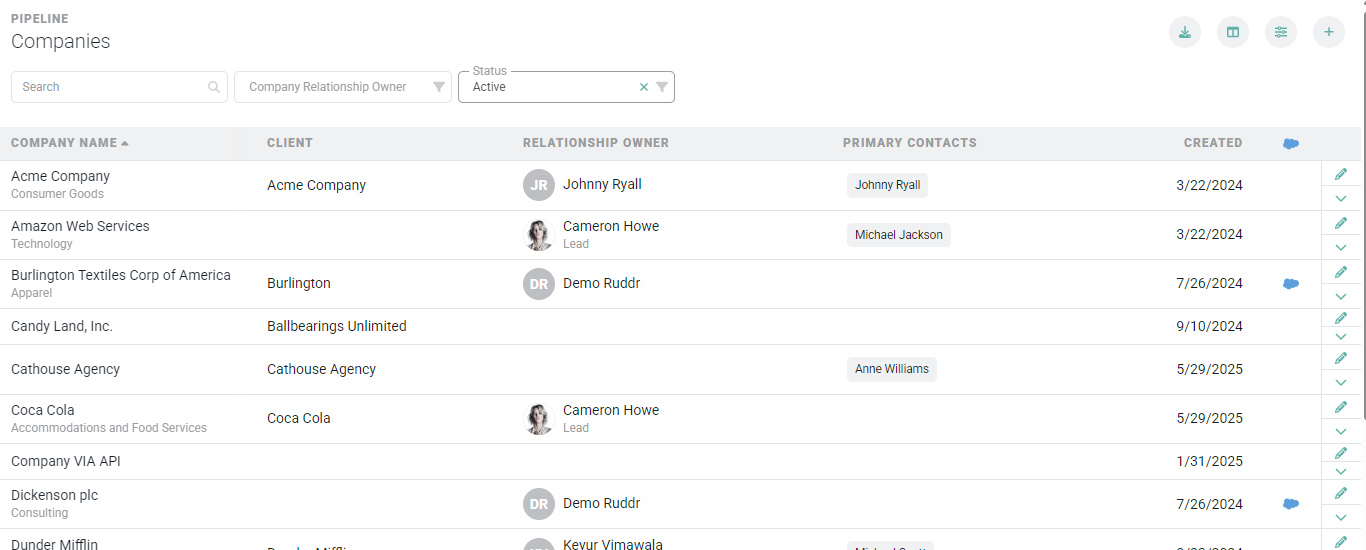
Task: Open the filter settings sliders icon
Action: (1281, 32)
